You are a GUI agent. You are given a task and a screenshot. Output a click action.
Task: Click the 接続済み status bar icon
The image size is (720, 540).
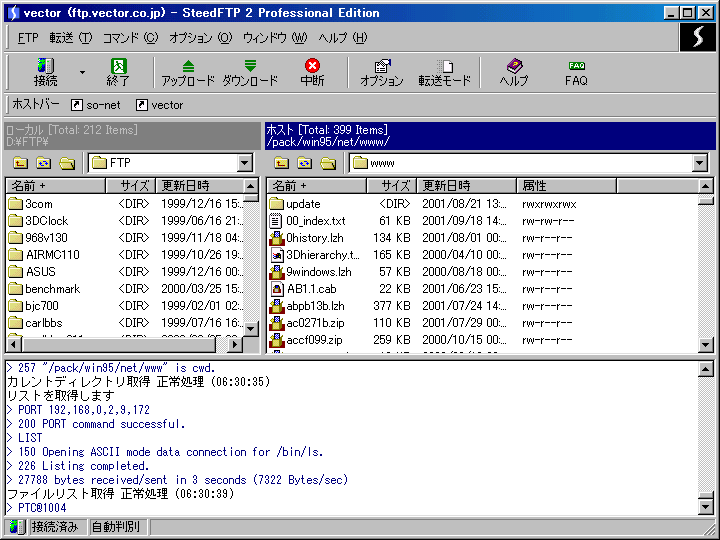click(17, 527)
